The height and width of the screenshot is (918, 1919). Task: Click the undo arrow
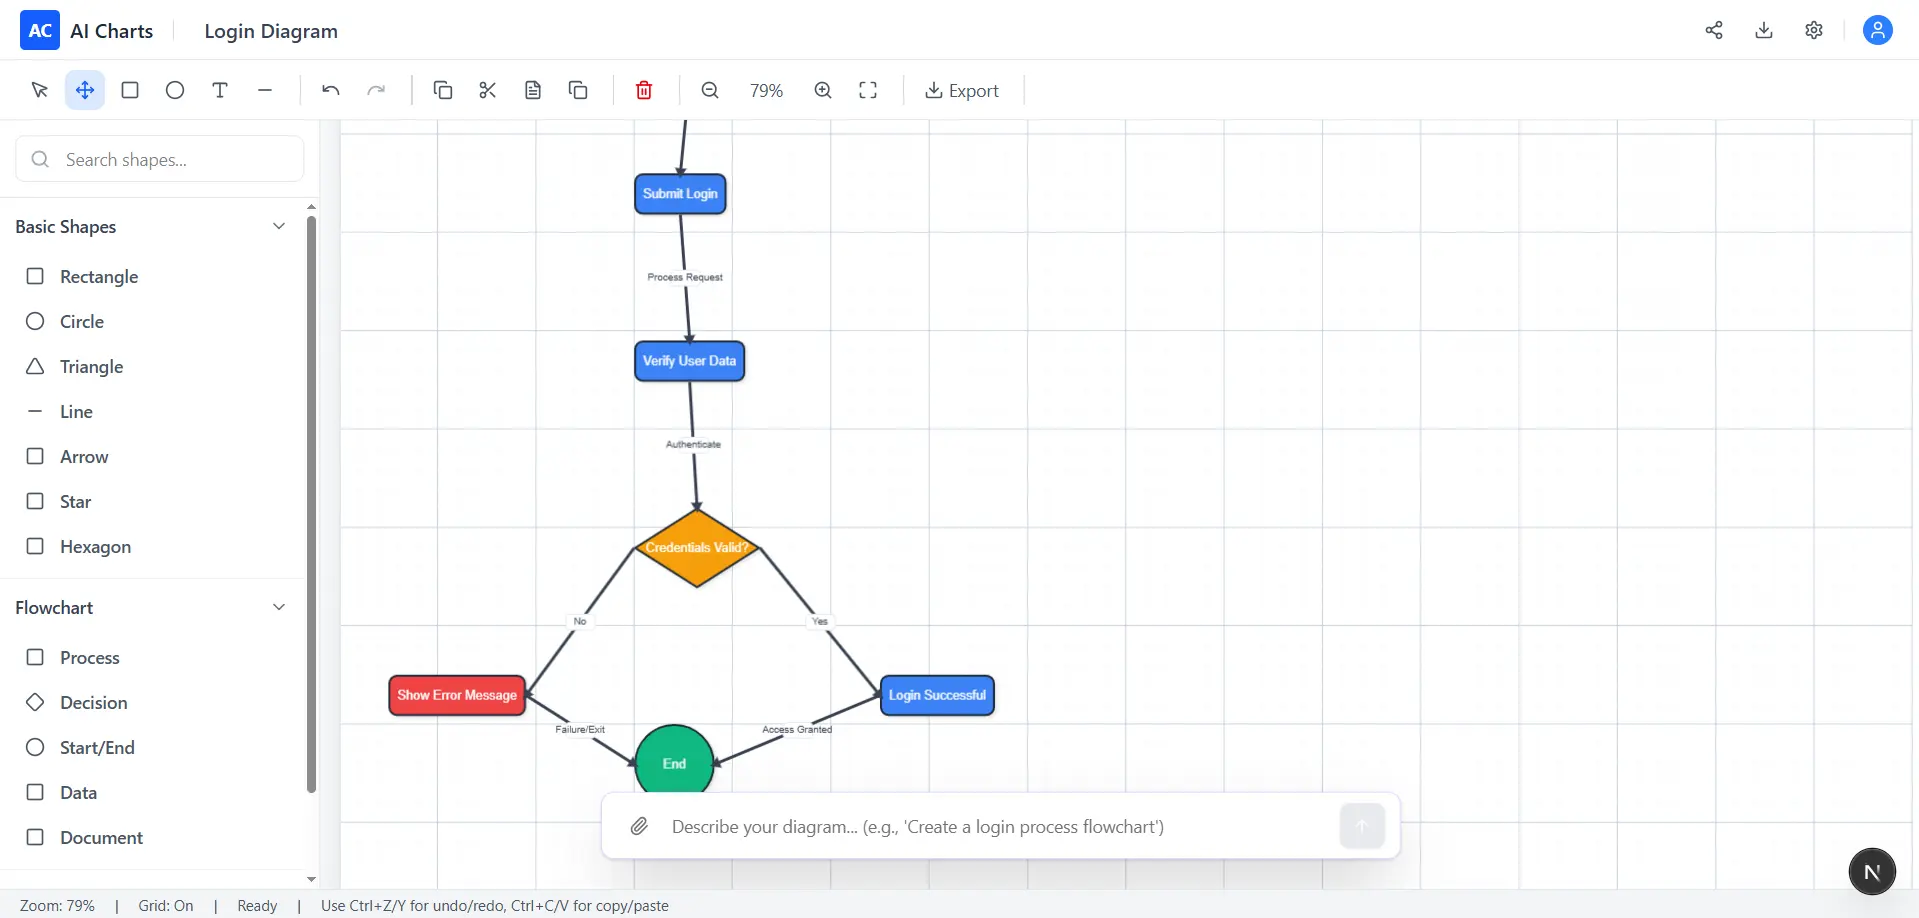pyautogui.click(x=331, y=90)
